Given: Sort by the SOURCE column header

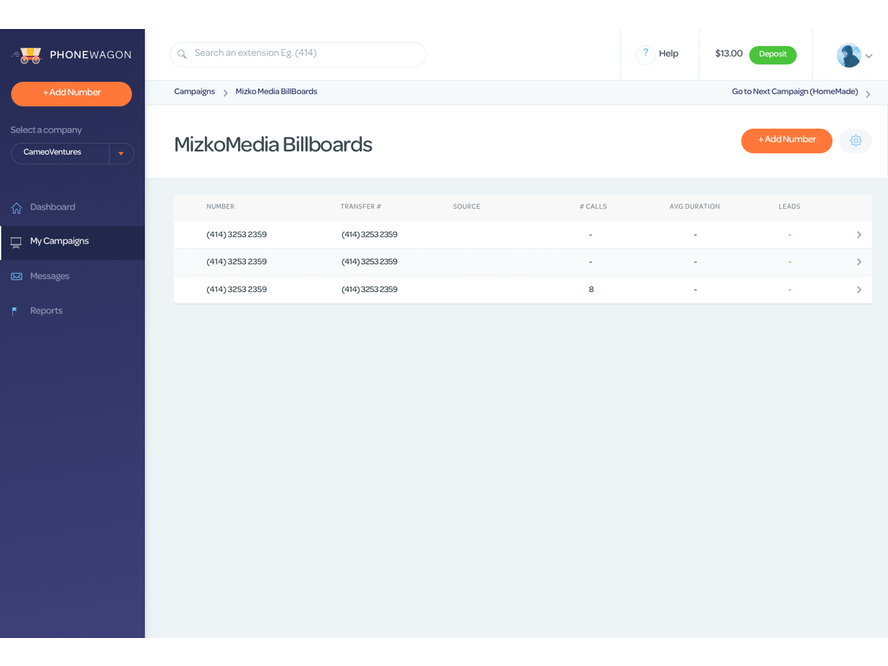Looking at the screenshot, I should [467, 207].
